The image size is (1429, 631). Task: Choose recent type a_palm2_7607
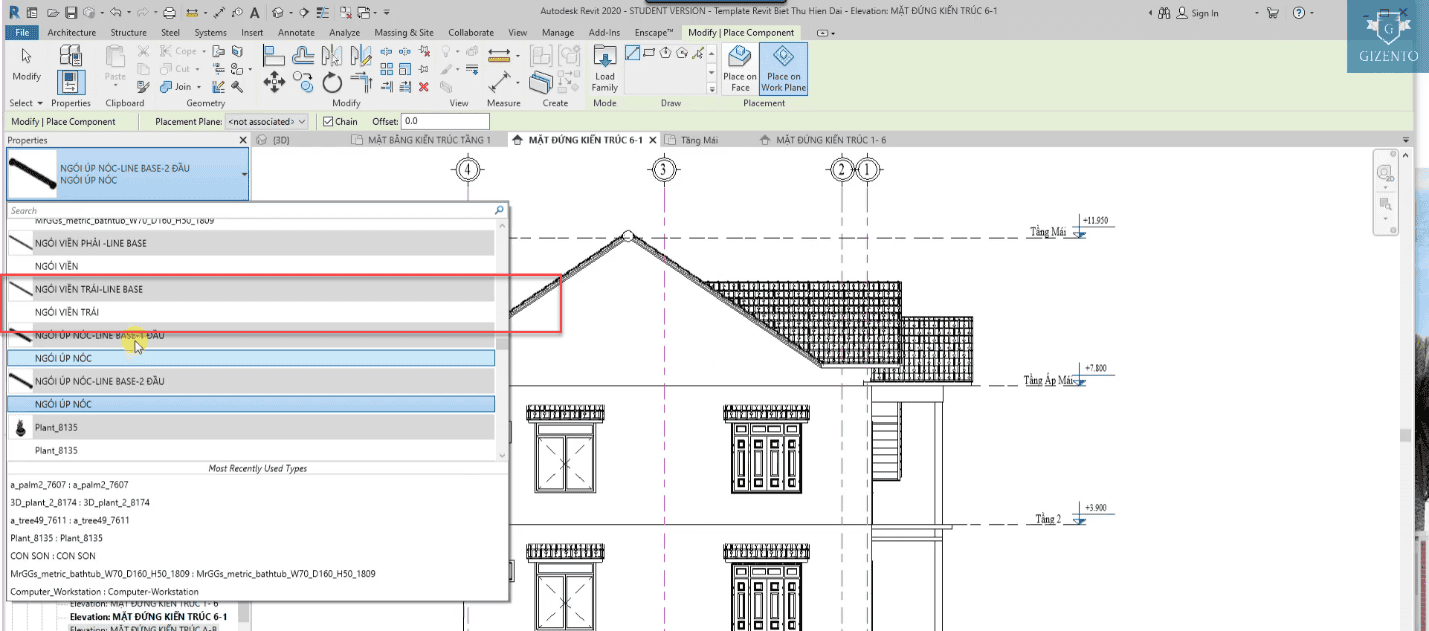69,484
